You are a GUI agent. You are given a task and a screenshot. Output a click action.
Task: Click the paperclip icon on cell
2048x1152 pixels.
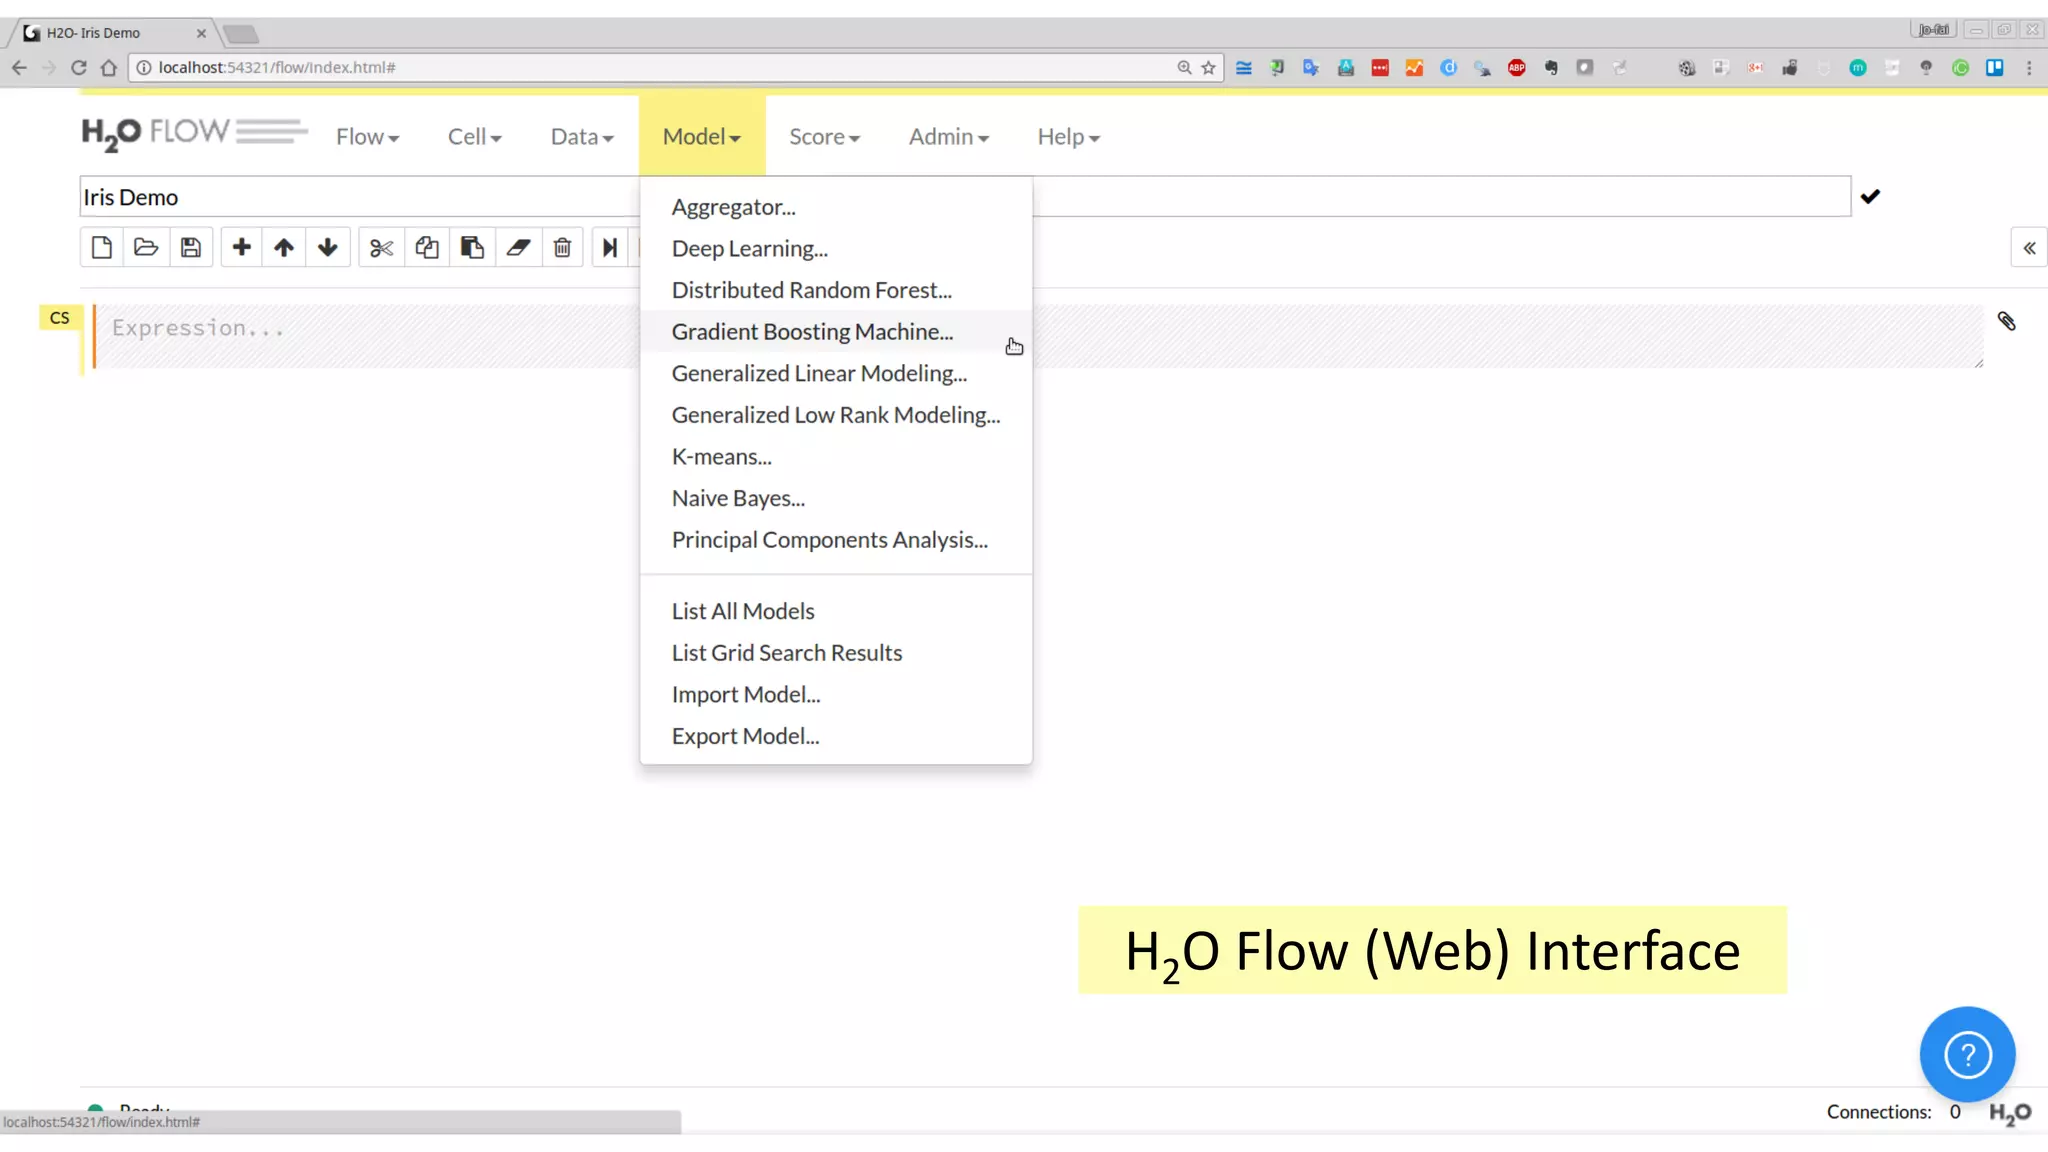tap(2006, 321)
